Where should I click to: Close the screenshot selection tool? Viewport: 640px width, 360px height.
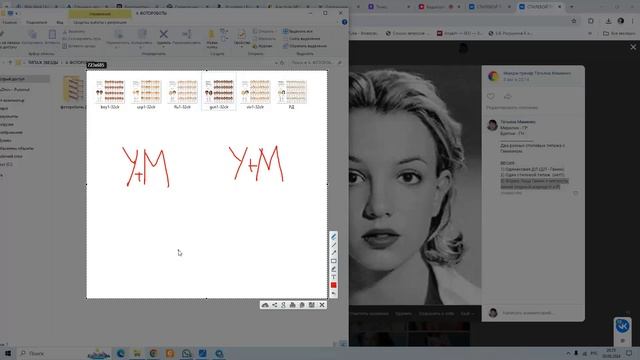tap(322, 305)
